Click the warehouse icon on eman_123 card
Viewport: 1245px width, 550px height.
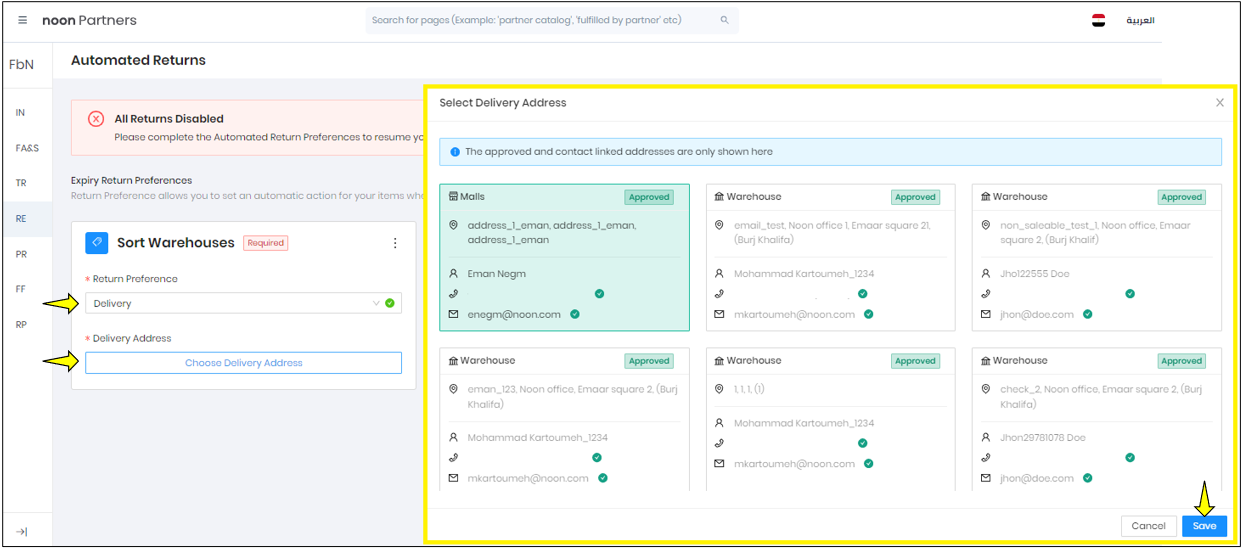(x=453, y=361)
